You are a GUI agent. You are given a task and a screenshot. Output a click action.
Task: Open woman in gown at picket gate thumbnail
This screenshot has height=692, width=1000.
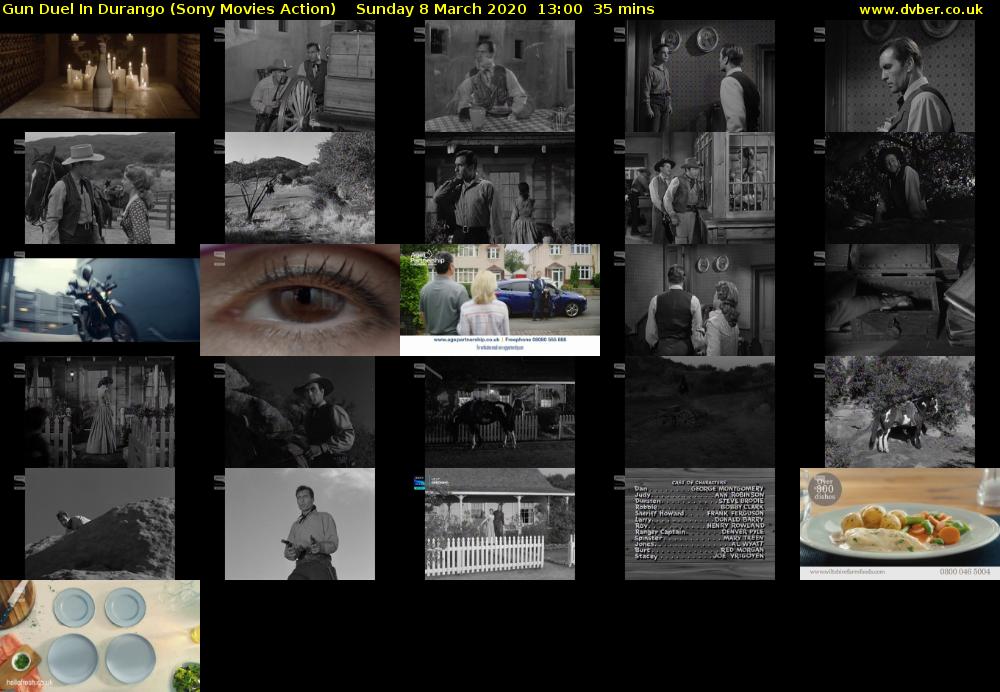99,412
